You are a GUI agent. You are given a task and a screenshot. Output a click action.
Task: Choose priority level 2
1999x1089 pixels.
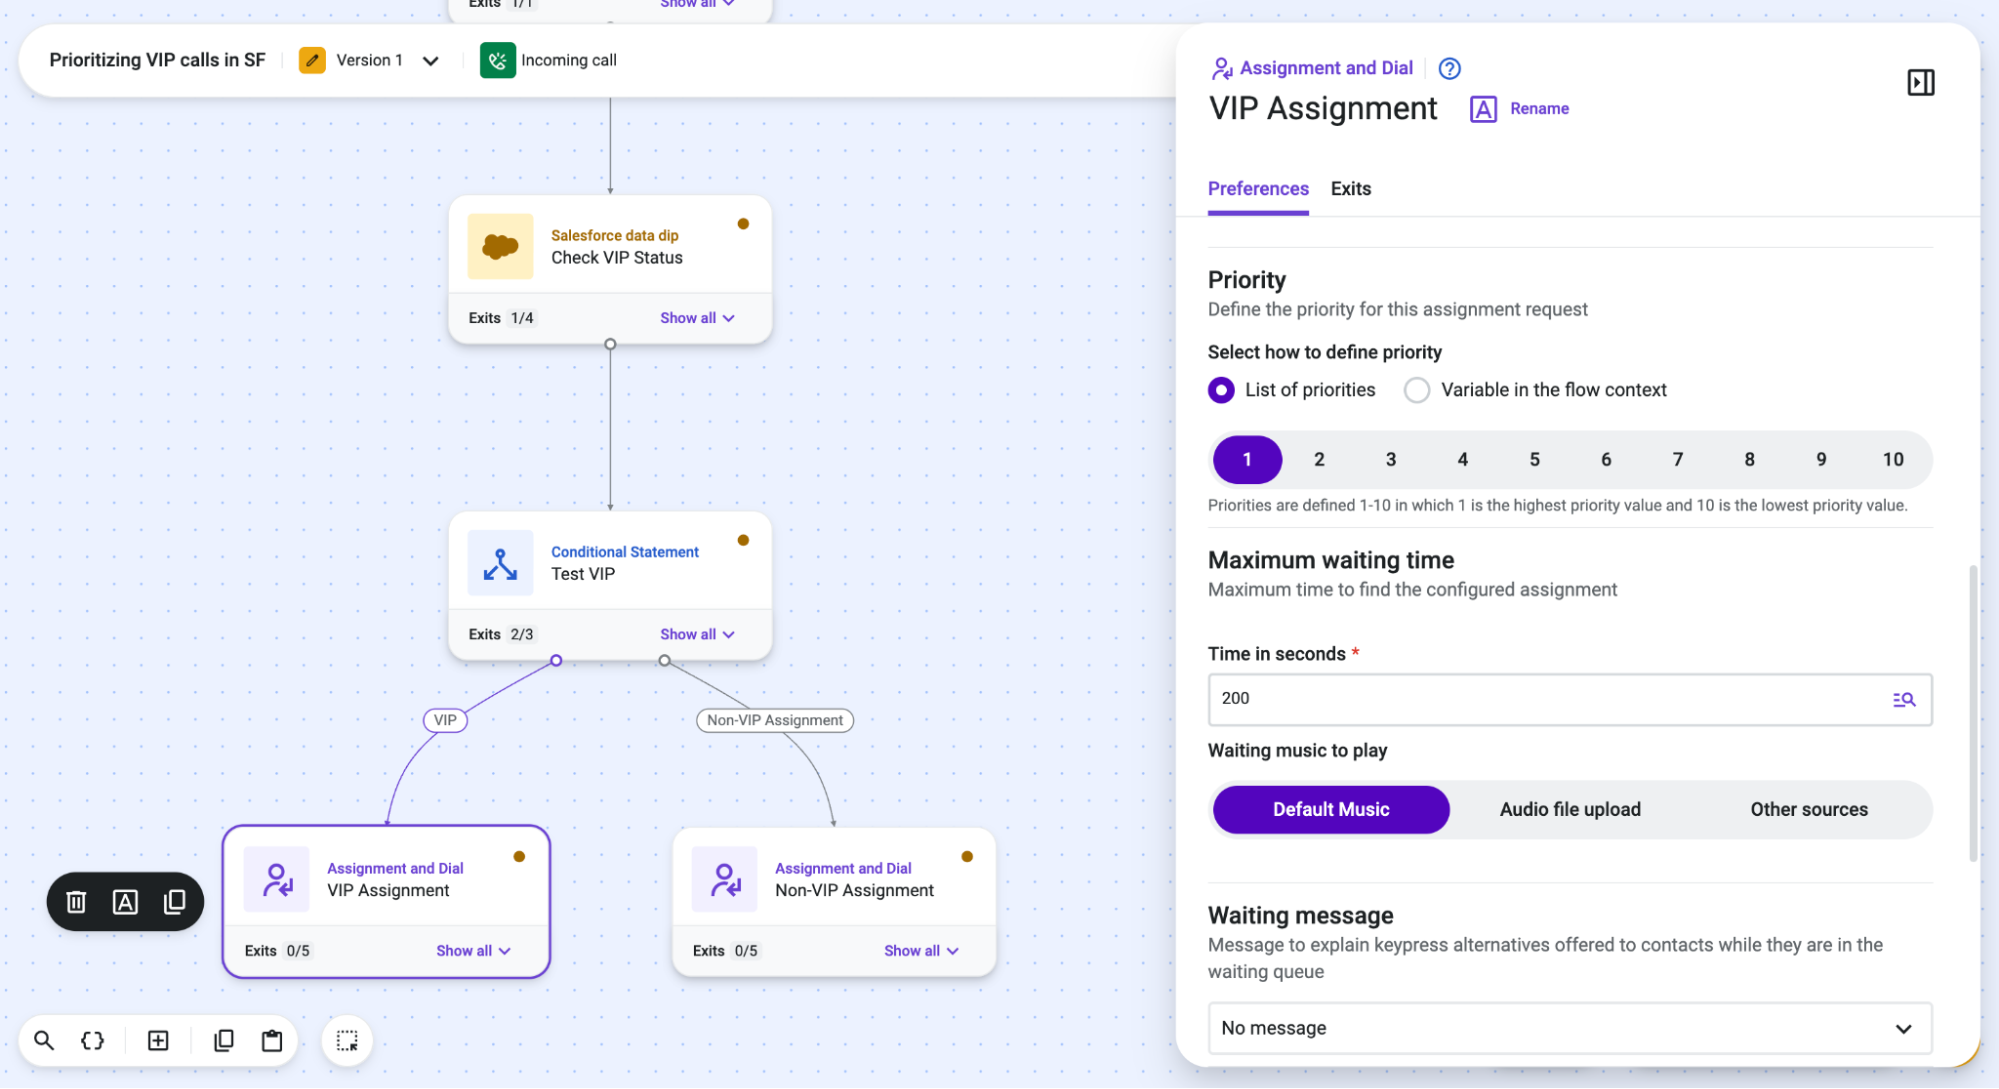tap(1319, 460)
